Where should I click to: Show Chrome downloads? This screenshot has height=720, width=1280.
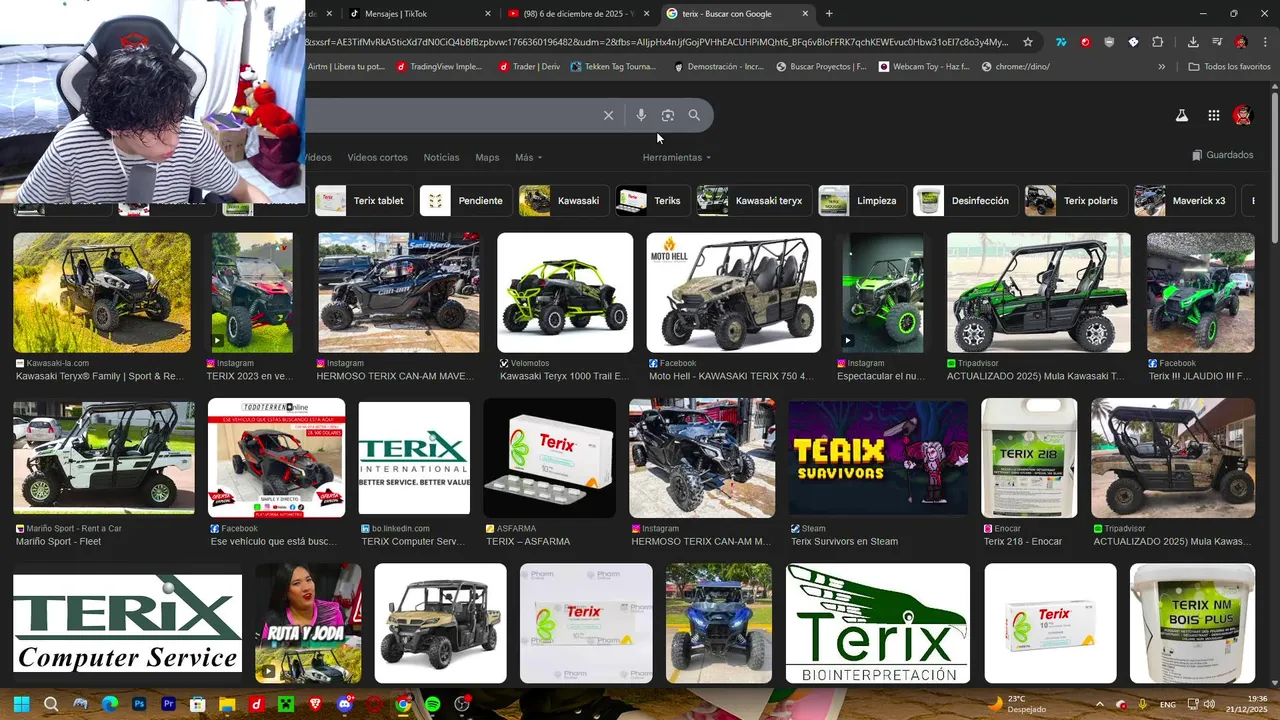[1193, 42]
